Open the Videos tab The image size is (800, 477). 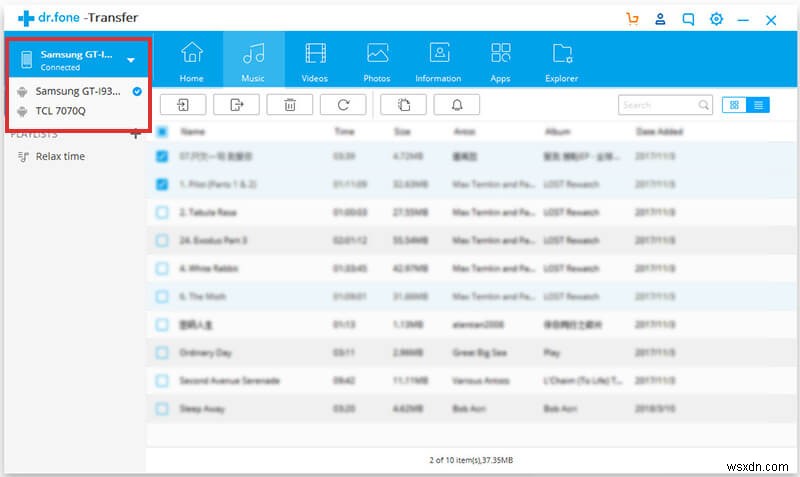(315, 61)
